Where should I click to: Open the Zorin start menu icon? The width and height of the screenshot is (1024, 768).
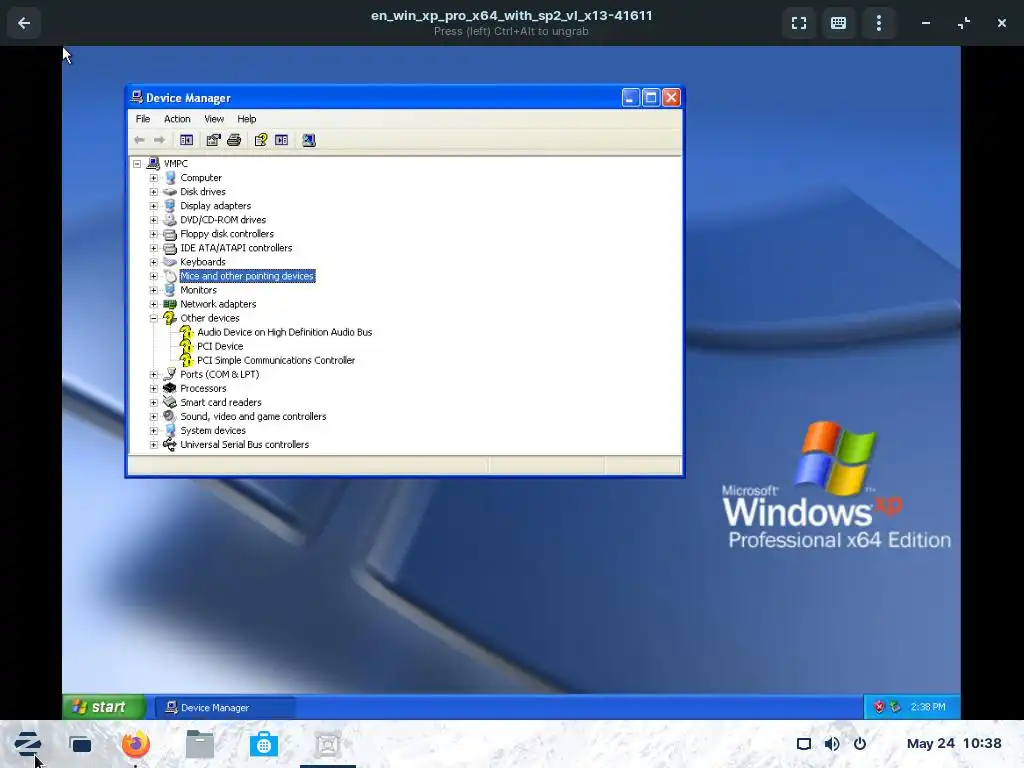27,744
